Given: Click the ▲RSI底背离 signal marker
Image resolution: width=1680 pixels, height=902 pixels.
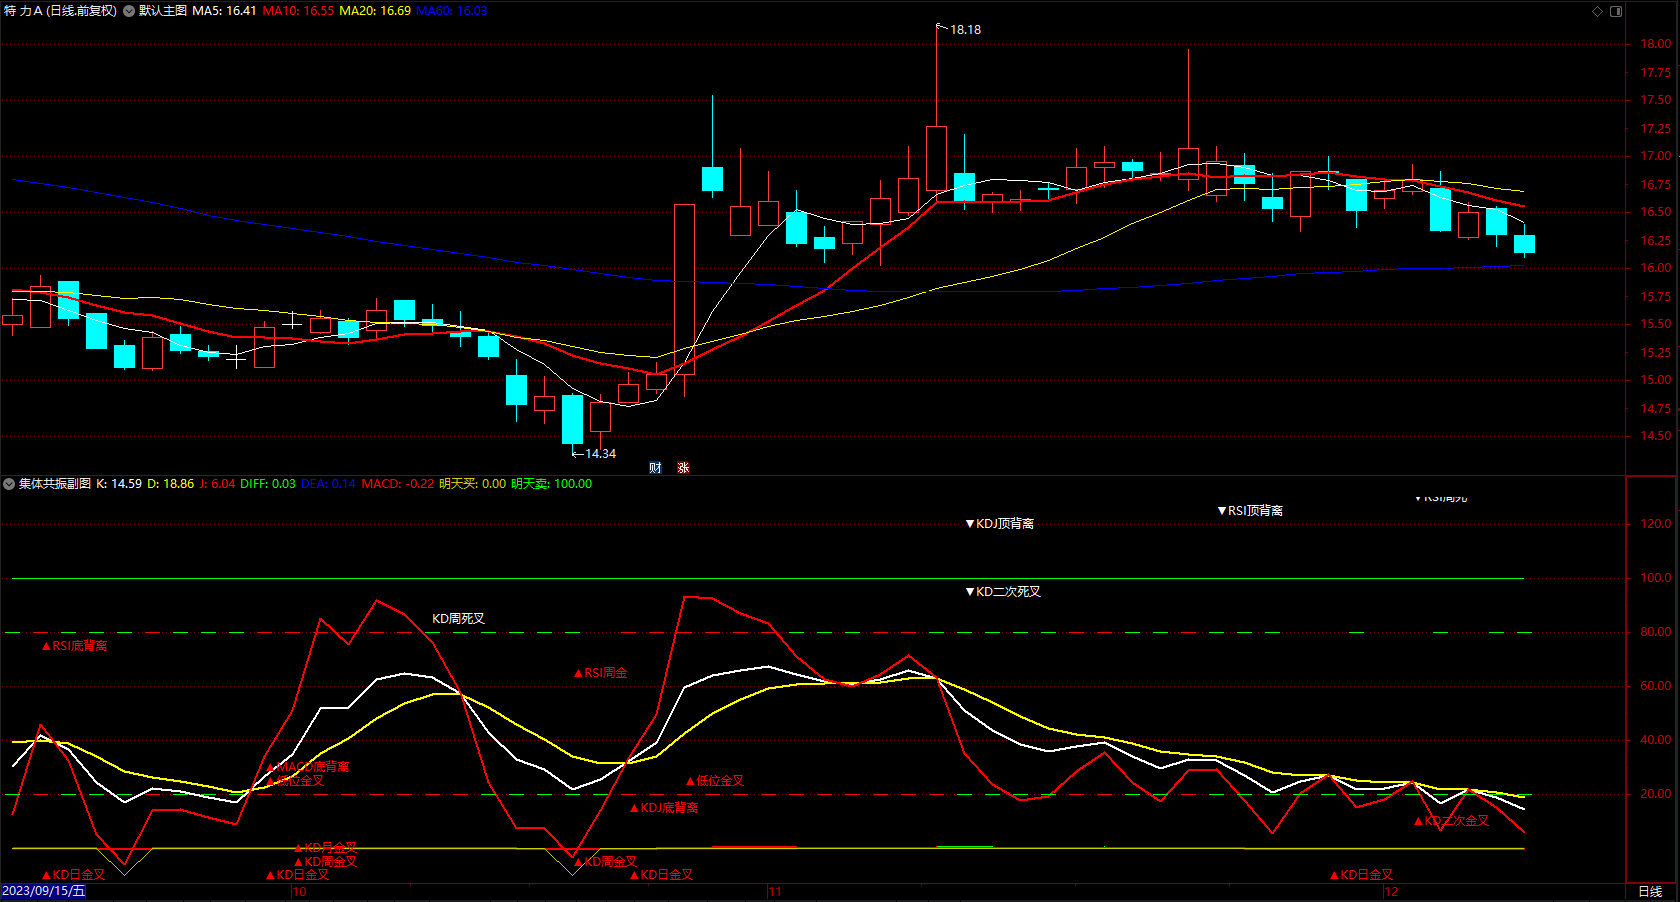Looking at the screenshot, I should 74,646.
